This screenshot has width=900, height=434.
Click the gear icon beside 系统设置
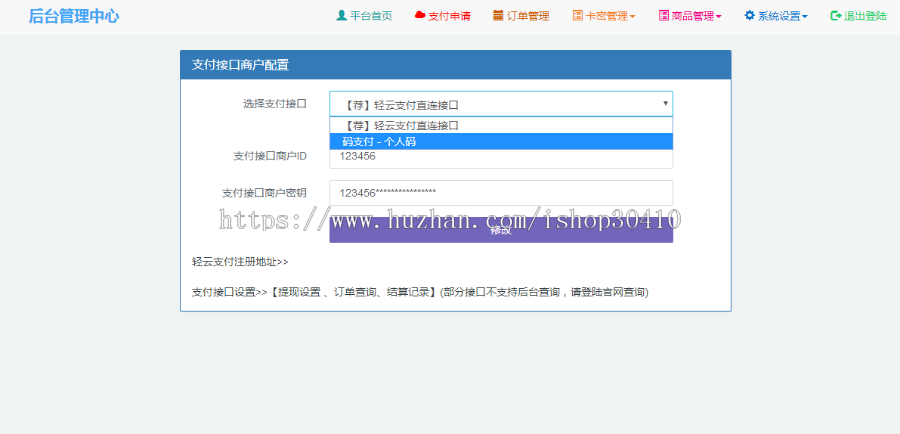click(750, 16)
